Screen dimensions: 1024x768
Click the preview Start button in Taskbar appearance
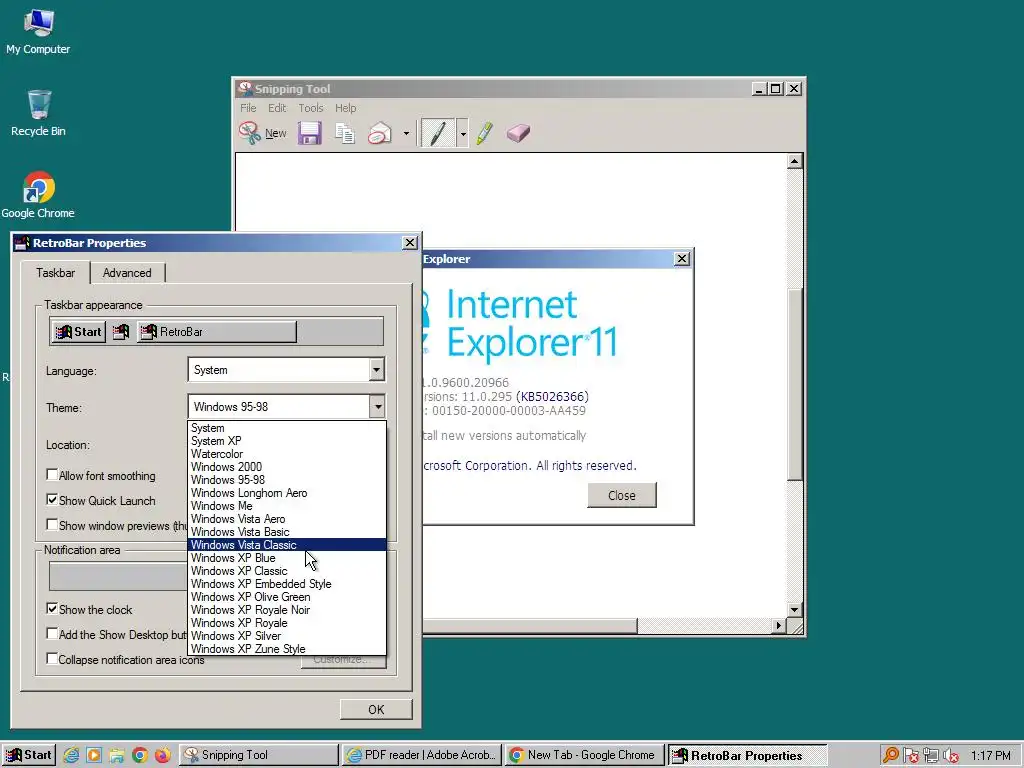tap(78, 332)
